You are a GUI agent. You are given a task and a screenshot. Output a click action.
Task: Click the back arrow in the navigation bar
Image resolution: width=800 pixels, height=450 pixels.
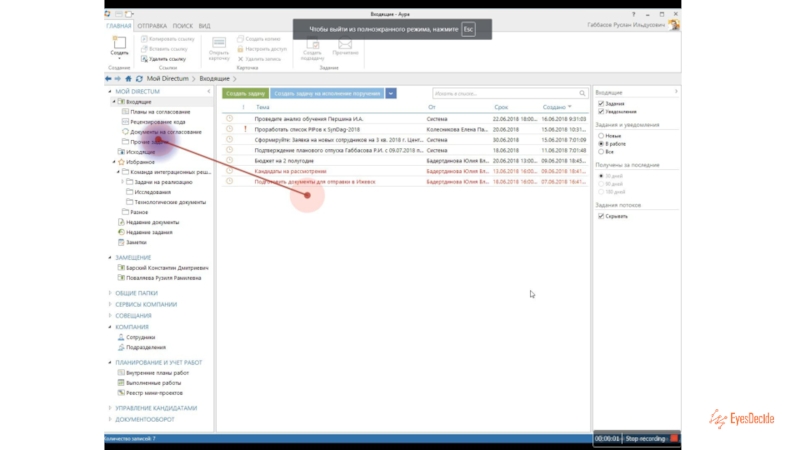coord(108,77)
